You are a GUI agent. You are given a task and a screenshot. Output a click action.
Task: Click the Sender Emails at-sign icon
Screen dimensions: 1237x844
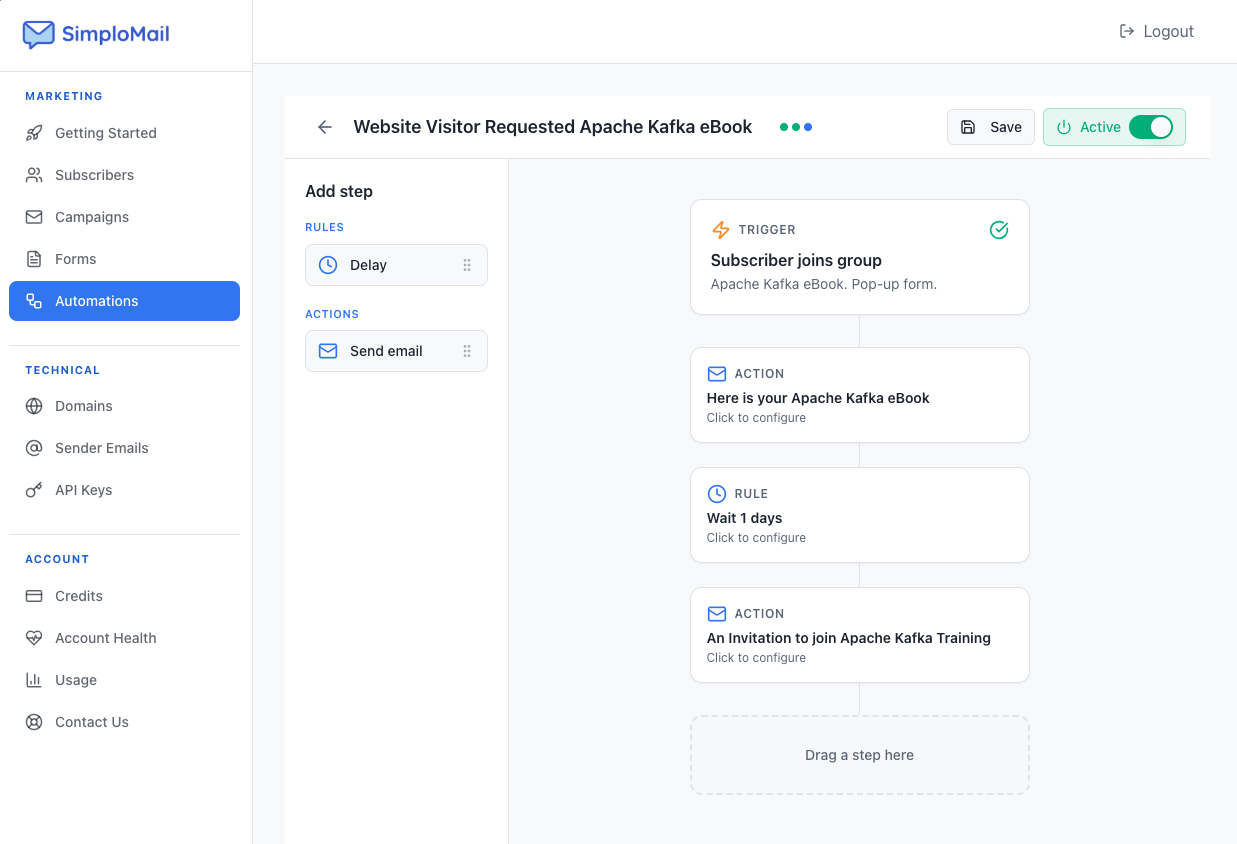34,448
